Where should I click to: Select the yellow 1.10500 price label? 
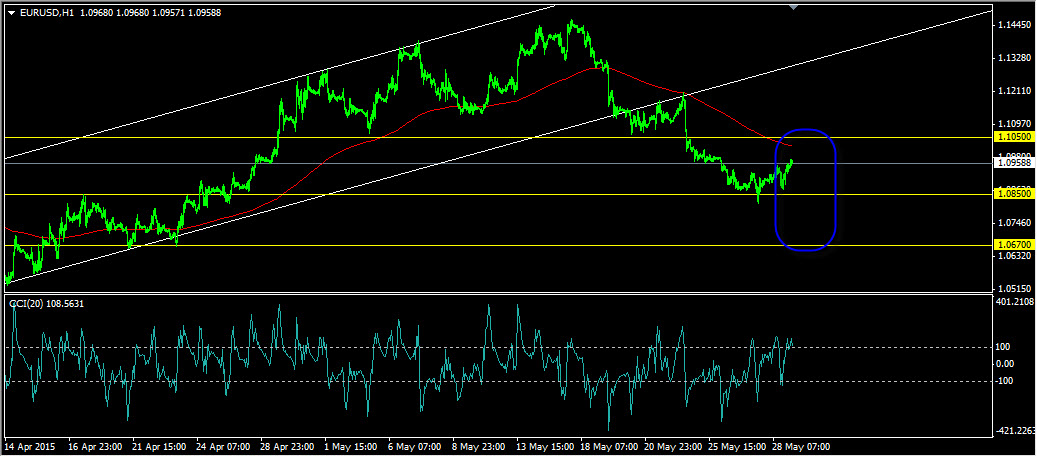(1013, 136)
